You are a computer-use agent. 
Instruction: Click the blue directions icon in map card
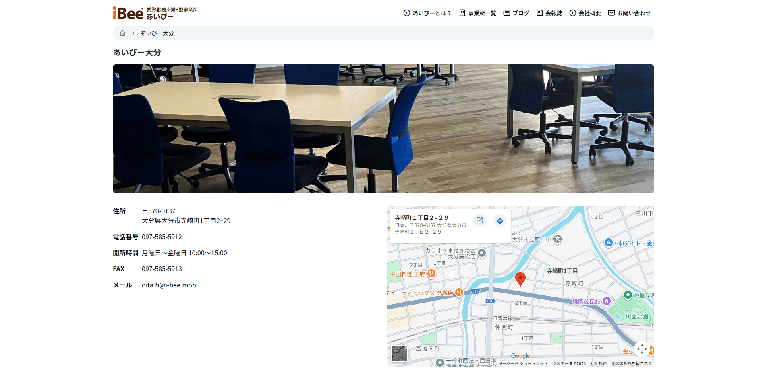499,221
